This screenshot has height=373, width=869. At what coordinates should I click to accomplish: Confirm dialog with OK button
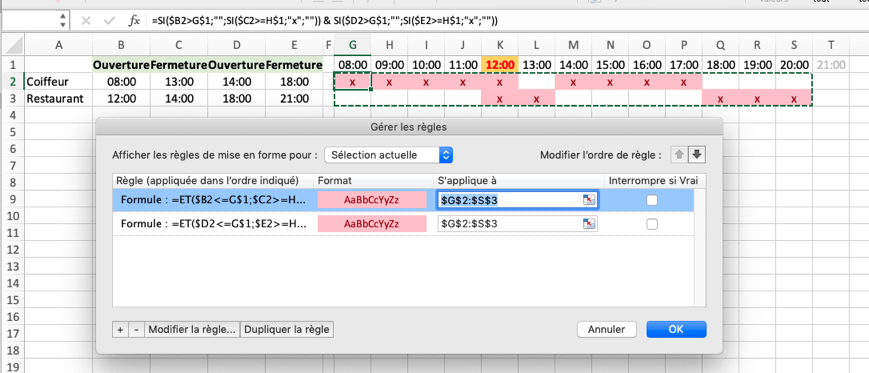click(x=676, y=329)
